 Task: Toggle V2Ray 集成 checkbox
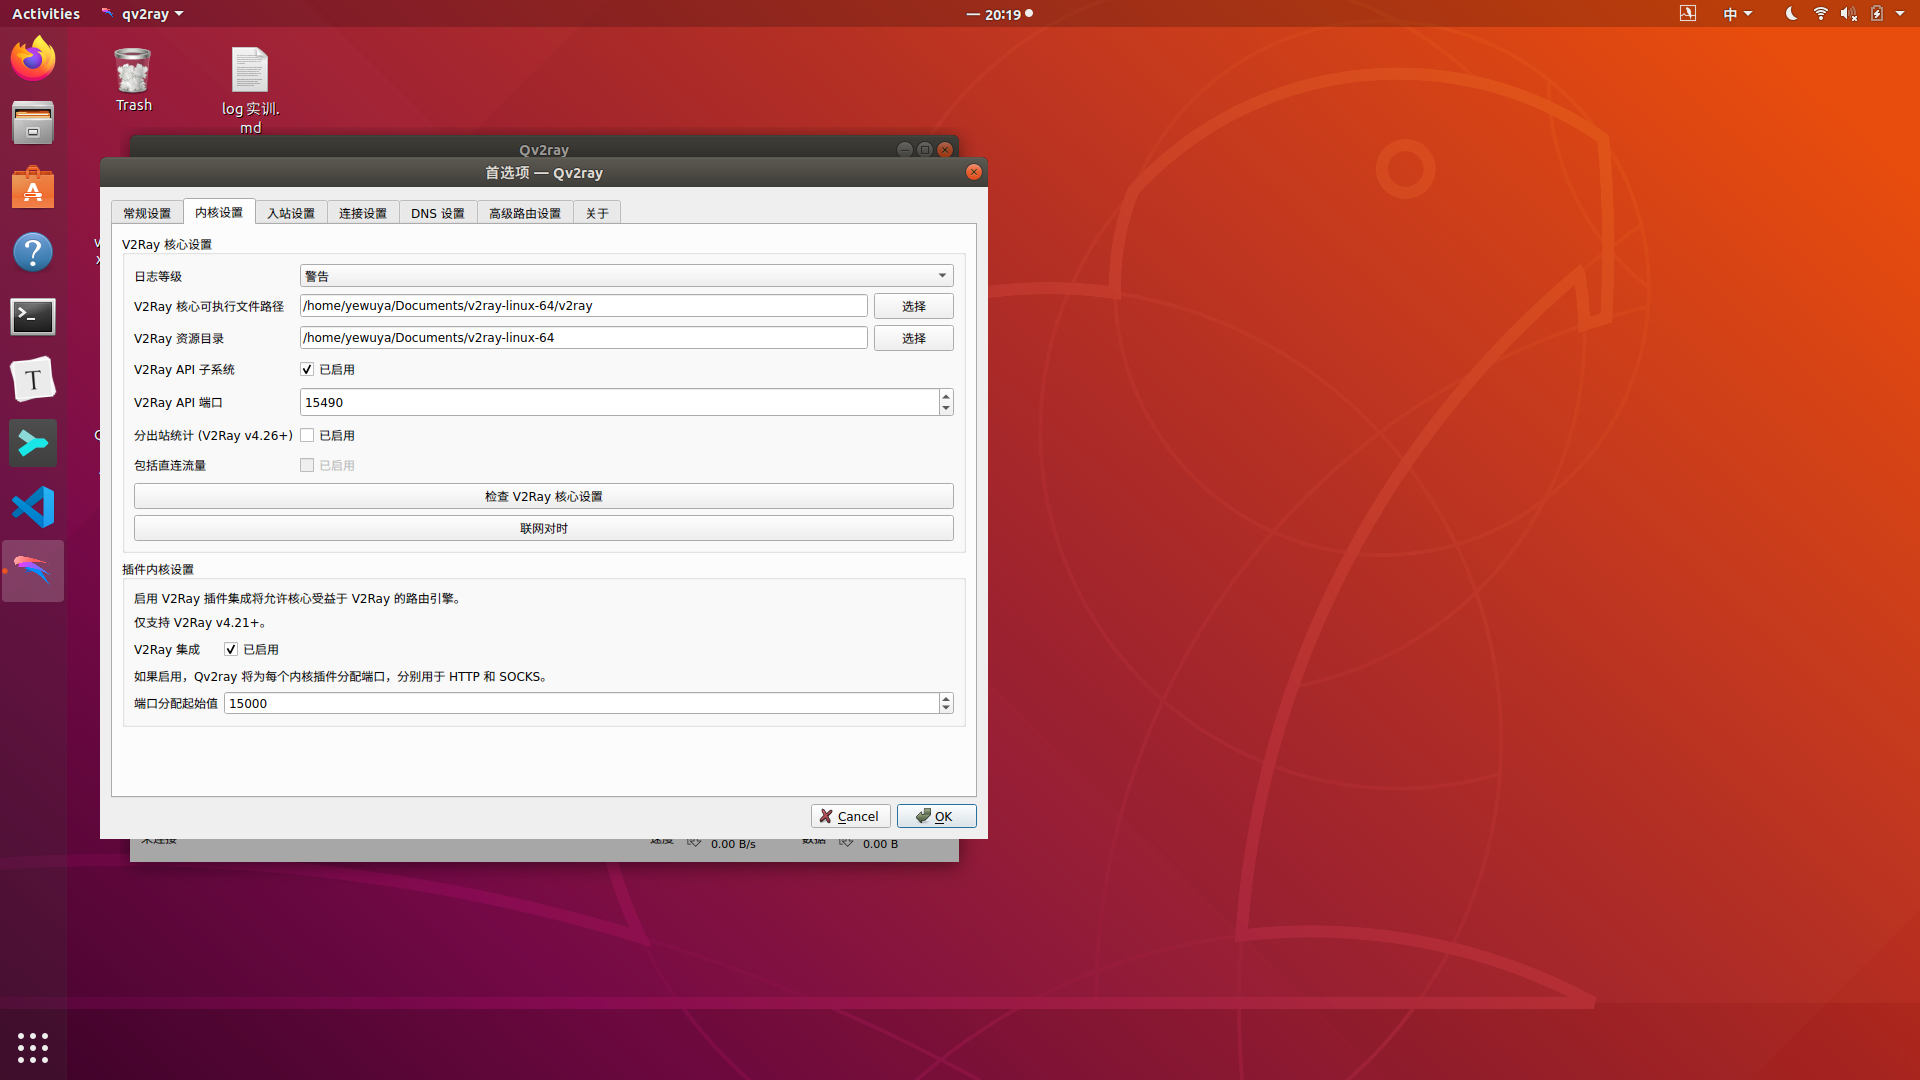pos(231,649)
